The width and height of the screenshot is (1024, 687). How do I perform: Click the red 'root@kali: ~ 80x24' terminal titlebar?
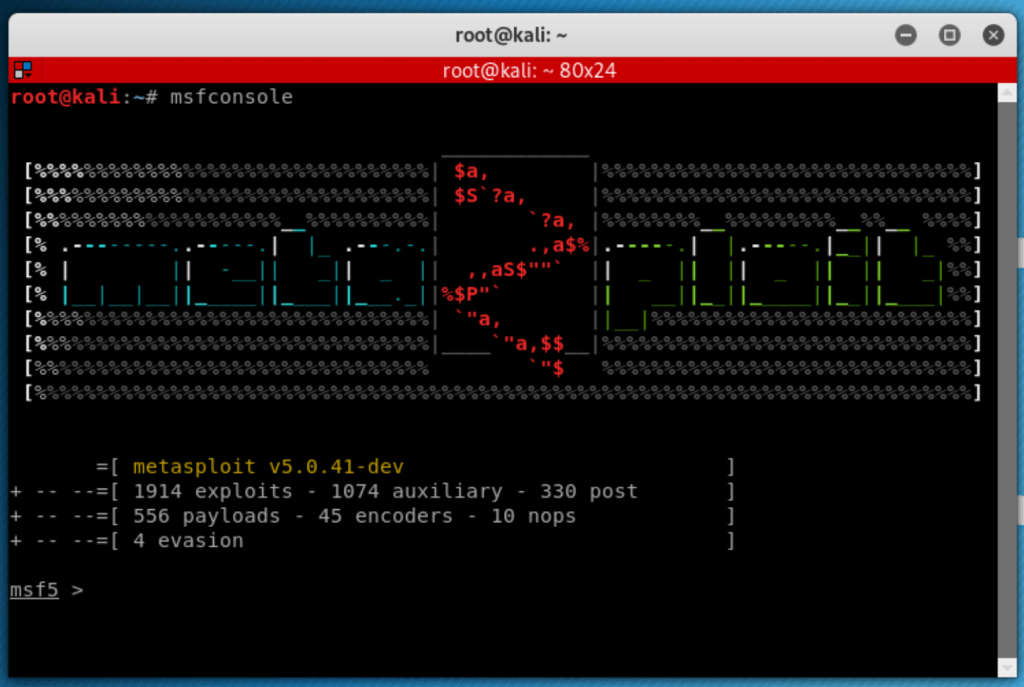point(512,70)
